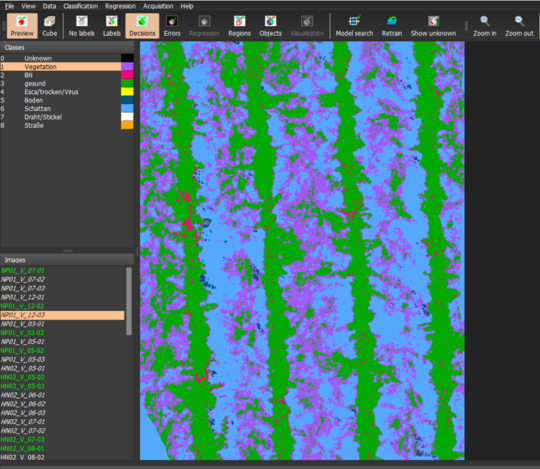This screenshot has width=540, height=469.
Task: Toggle the Decisions overlay
Action: tap(142, 26)
